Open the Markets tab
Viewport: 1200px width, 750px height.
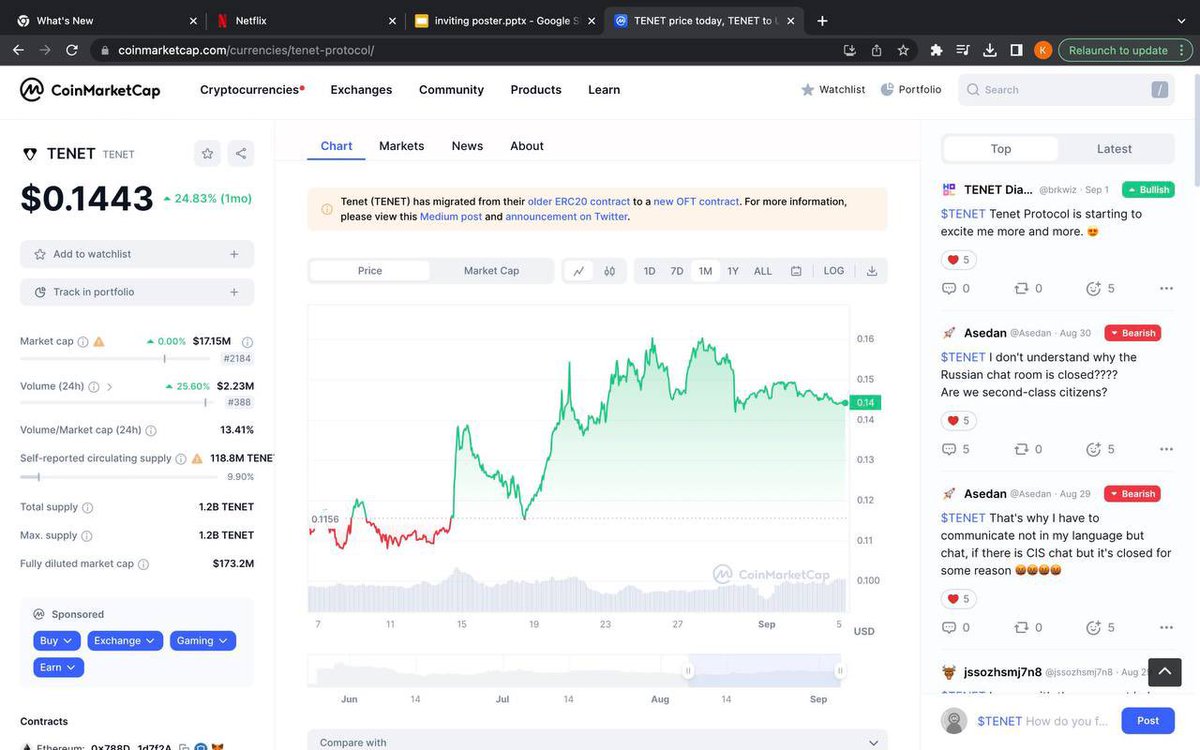coord(402,146)
